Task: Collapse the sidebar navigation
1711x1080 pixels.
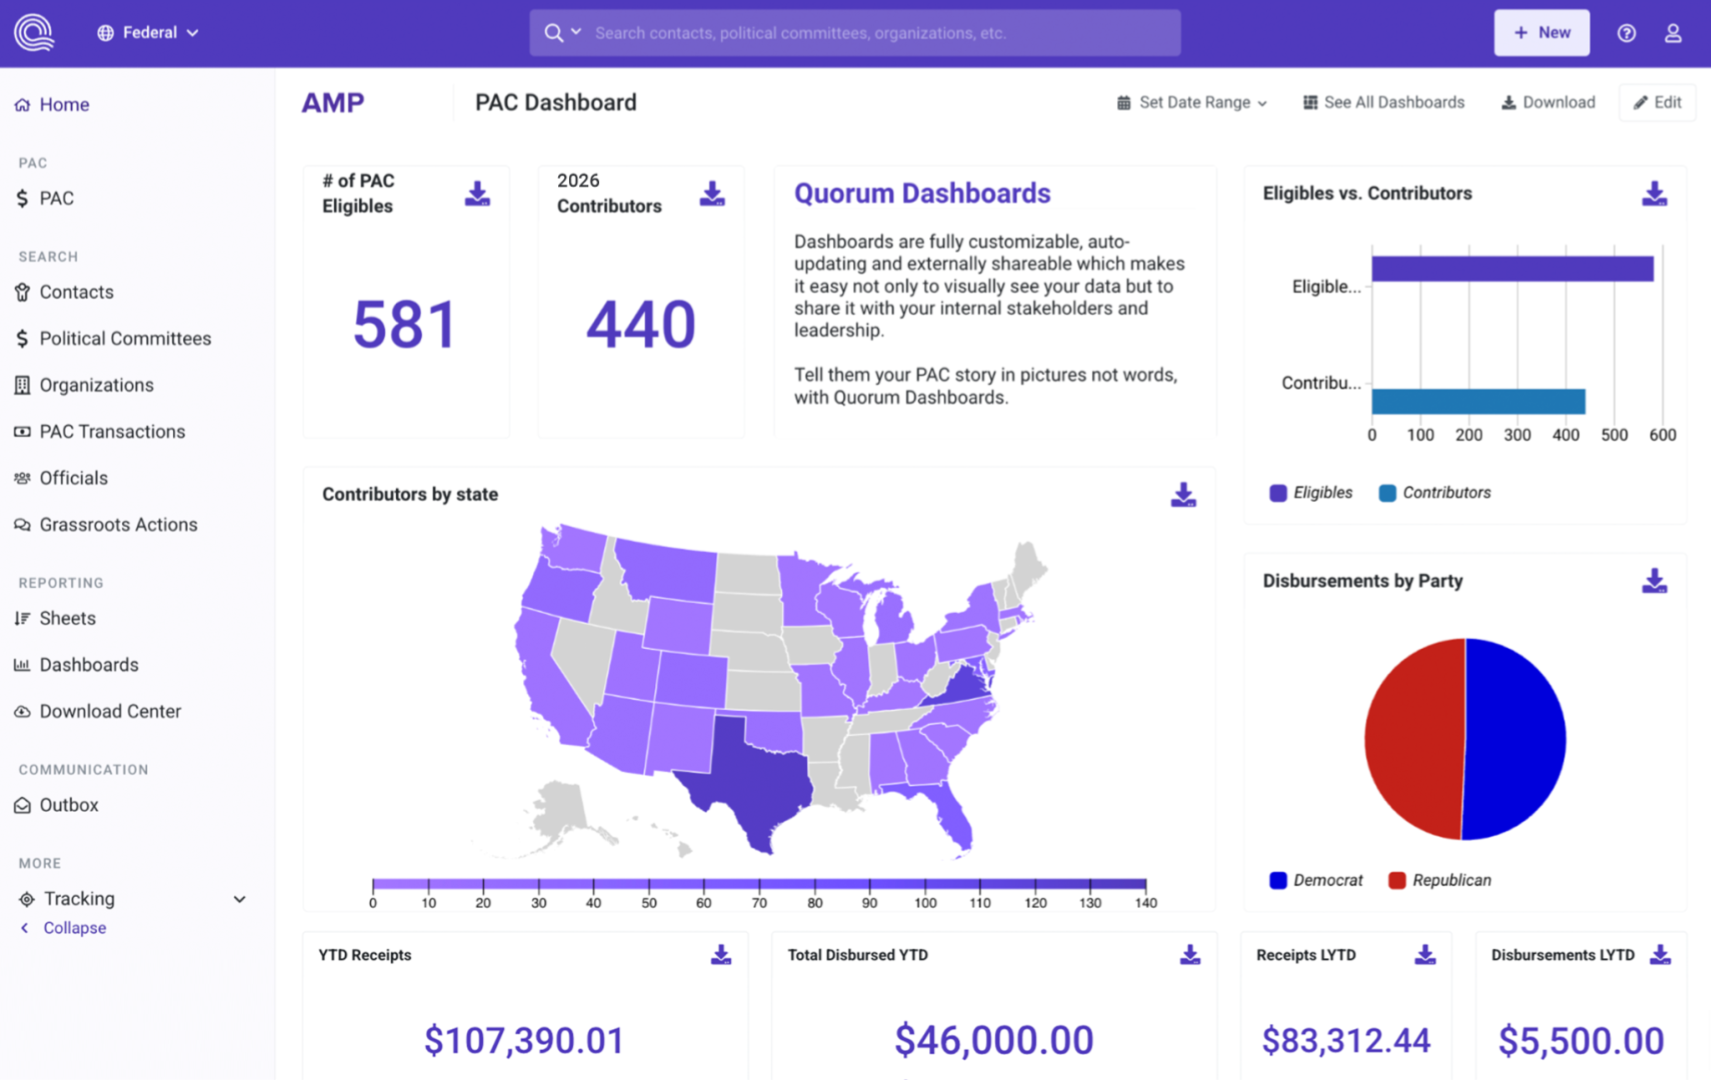Action: tap(64, 928)
